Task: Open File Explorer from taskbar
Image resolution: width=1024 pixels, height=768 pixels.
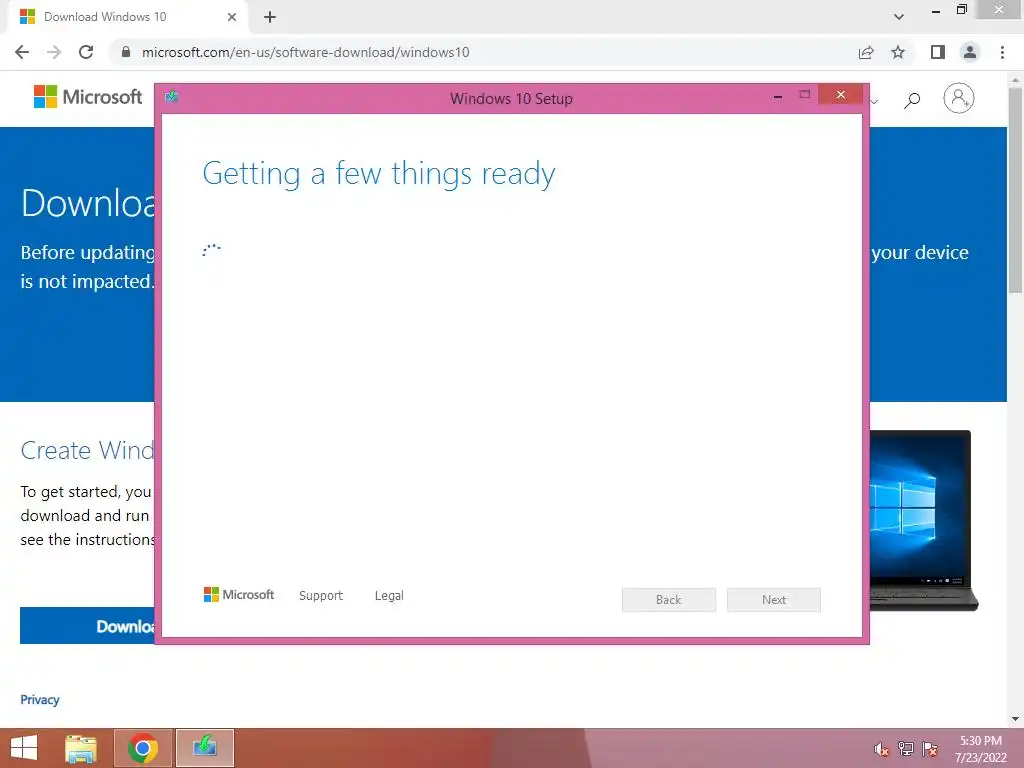Action: click(x=81, y=748)
